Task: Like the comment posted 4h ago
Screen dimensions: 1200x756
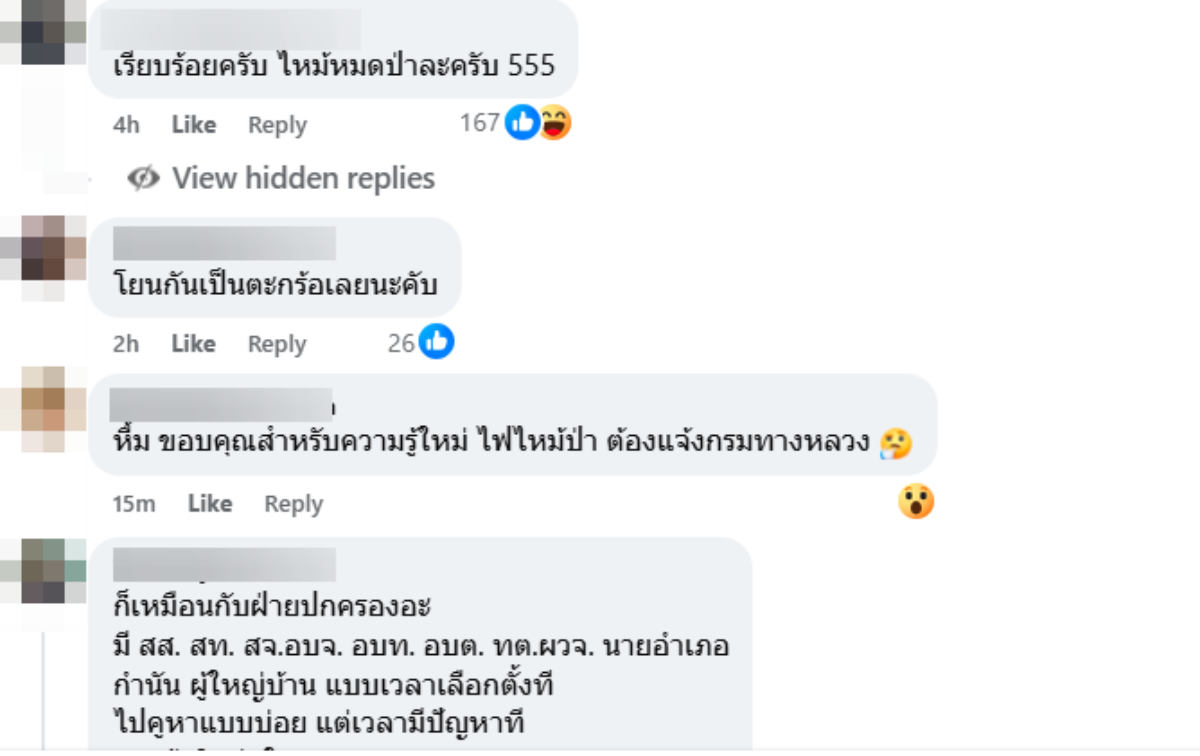Action: coord(193,125)
